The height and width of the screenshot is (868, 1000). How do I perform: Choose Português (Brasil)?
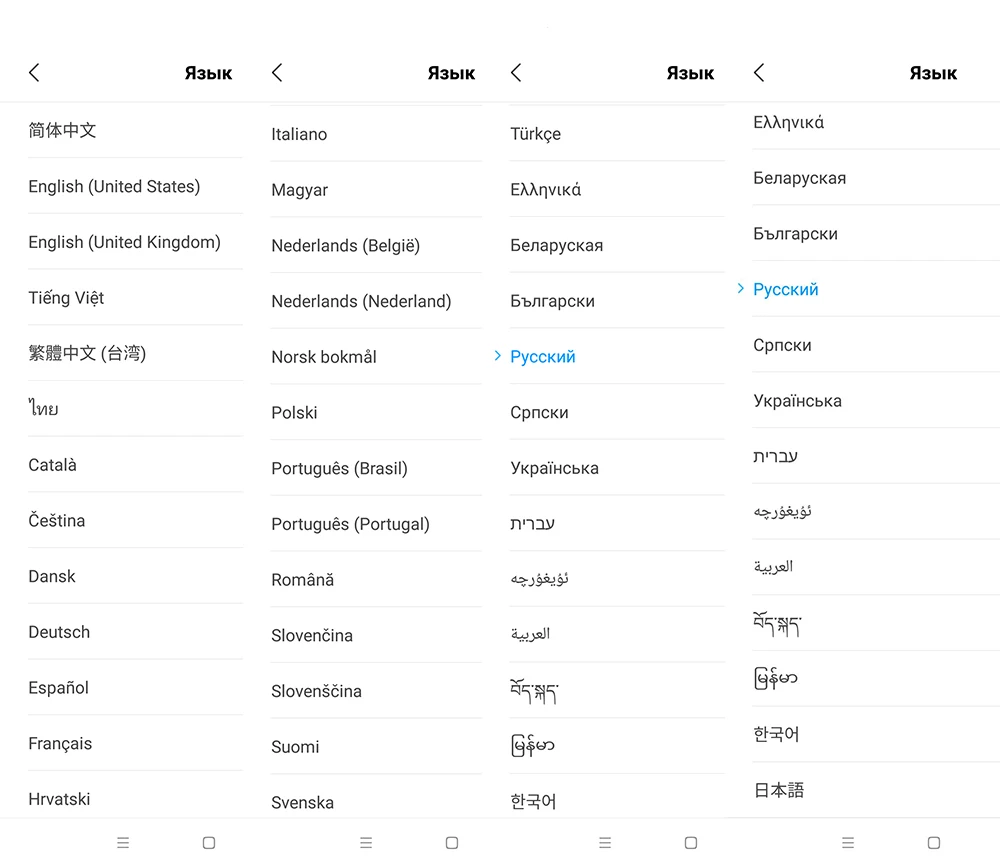tap(339, 469)
